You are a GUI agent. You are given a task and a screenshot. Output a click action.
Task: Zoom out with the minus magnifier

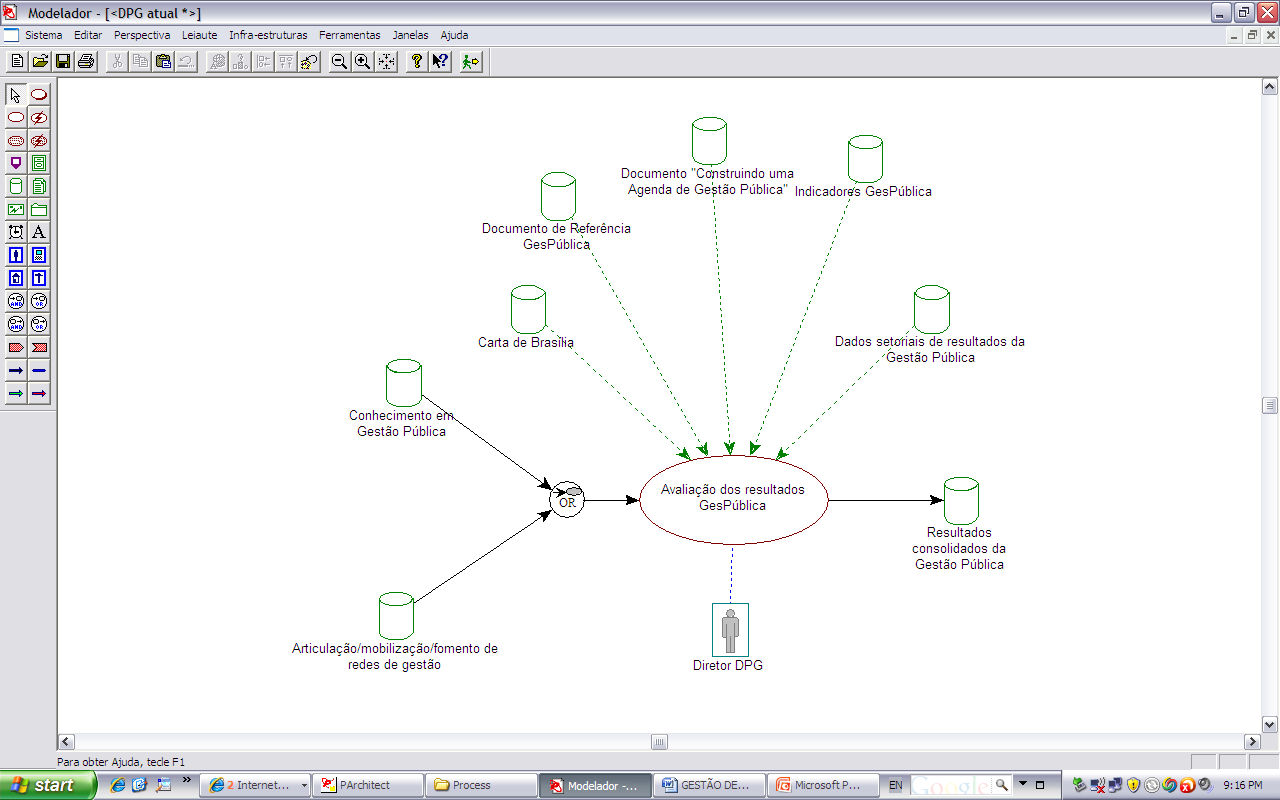[x=340, y=62]
